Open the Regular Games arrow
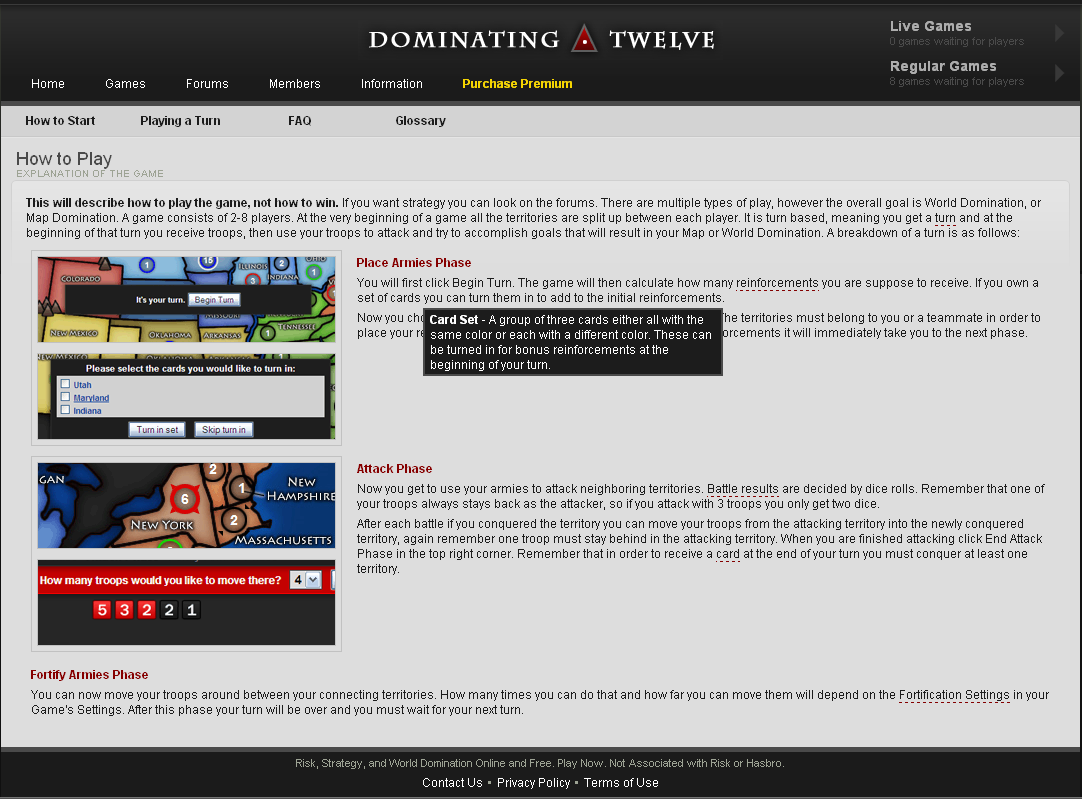The image size is (1082, 799). point(1059,72)
